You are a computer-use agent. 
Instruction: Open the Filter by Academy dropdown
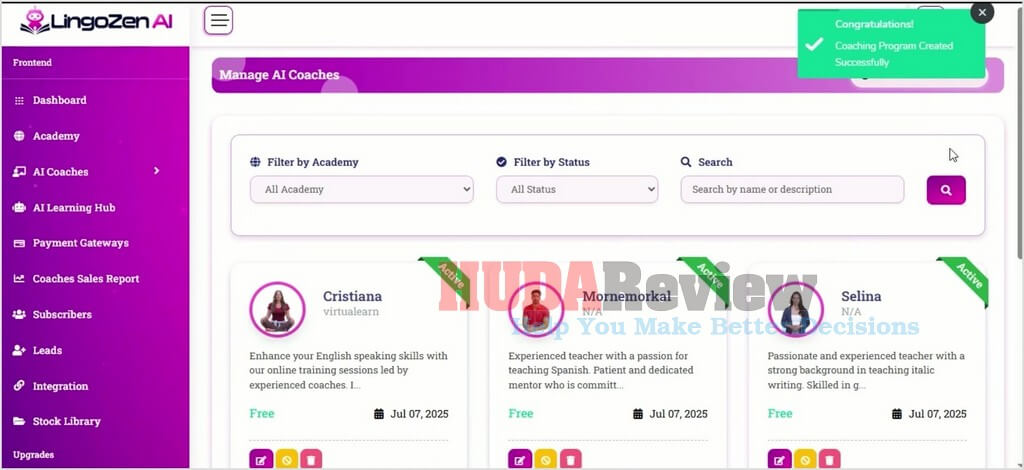point(362,189)
